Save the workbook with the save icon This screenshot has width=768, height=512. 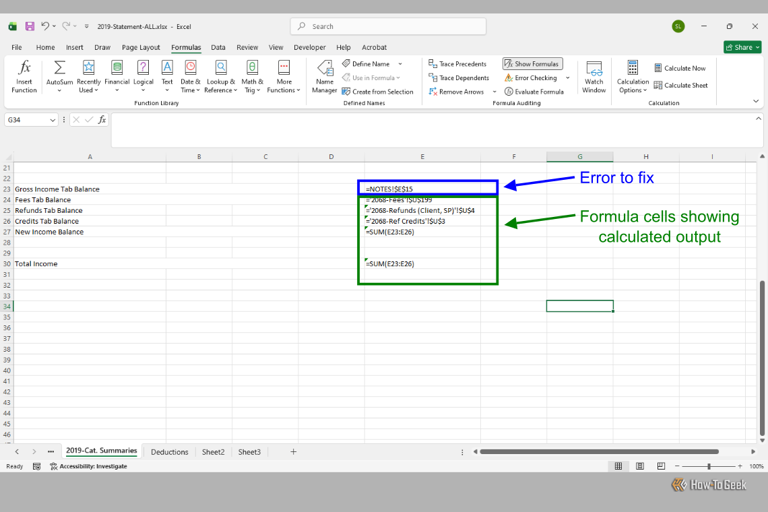30,26
